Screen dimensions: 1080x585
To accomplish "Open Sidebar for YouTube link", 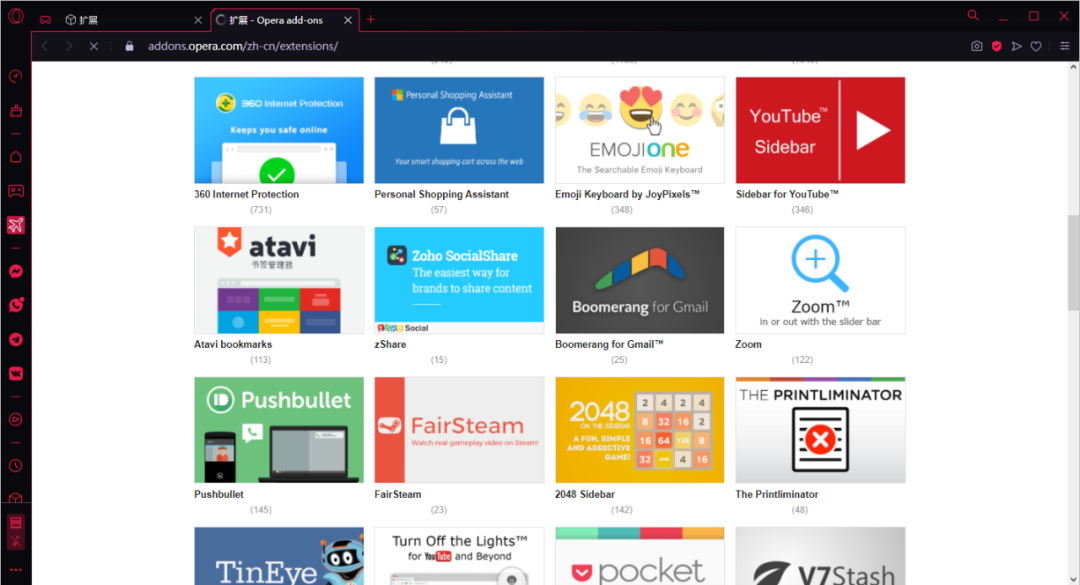I will [x=787, y=194].
